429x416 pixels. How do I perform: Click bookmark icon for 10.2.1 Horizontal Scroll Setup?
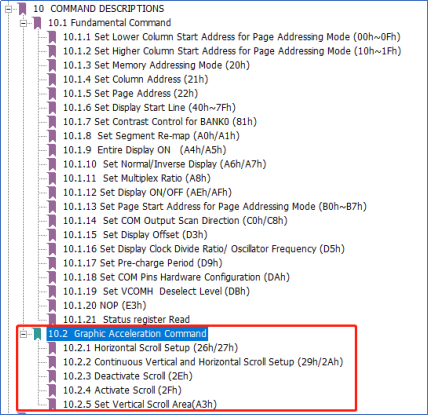(52, 348)
